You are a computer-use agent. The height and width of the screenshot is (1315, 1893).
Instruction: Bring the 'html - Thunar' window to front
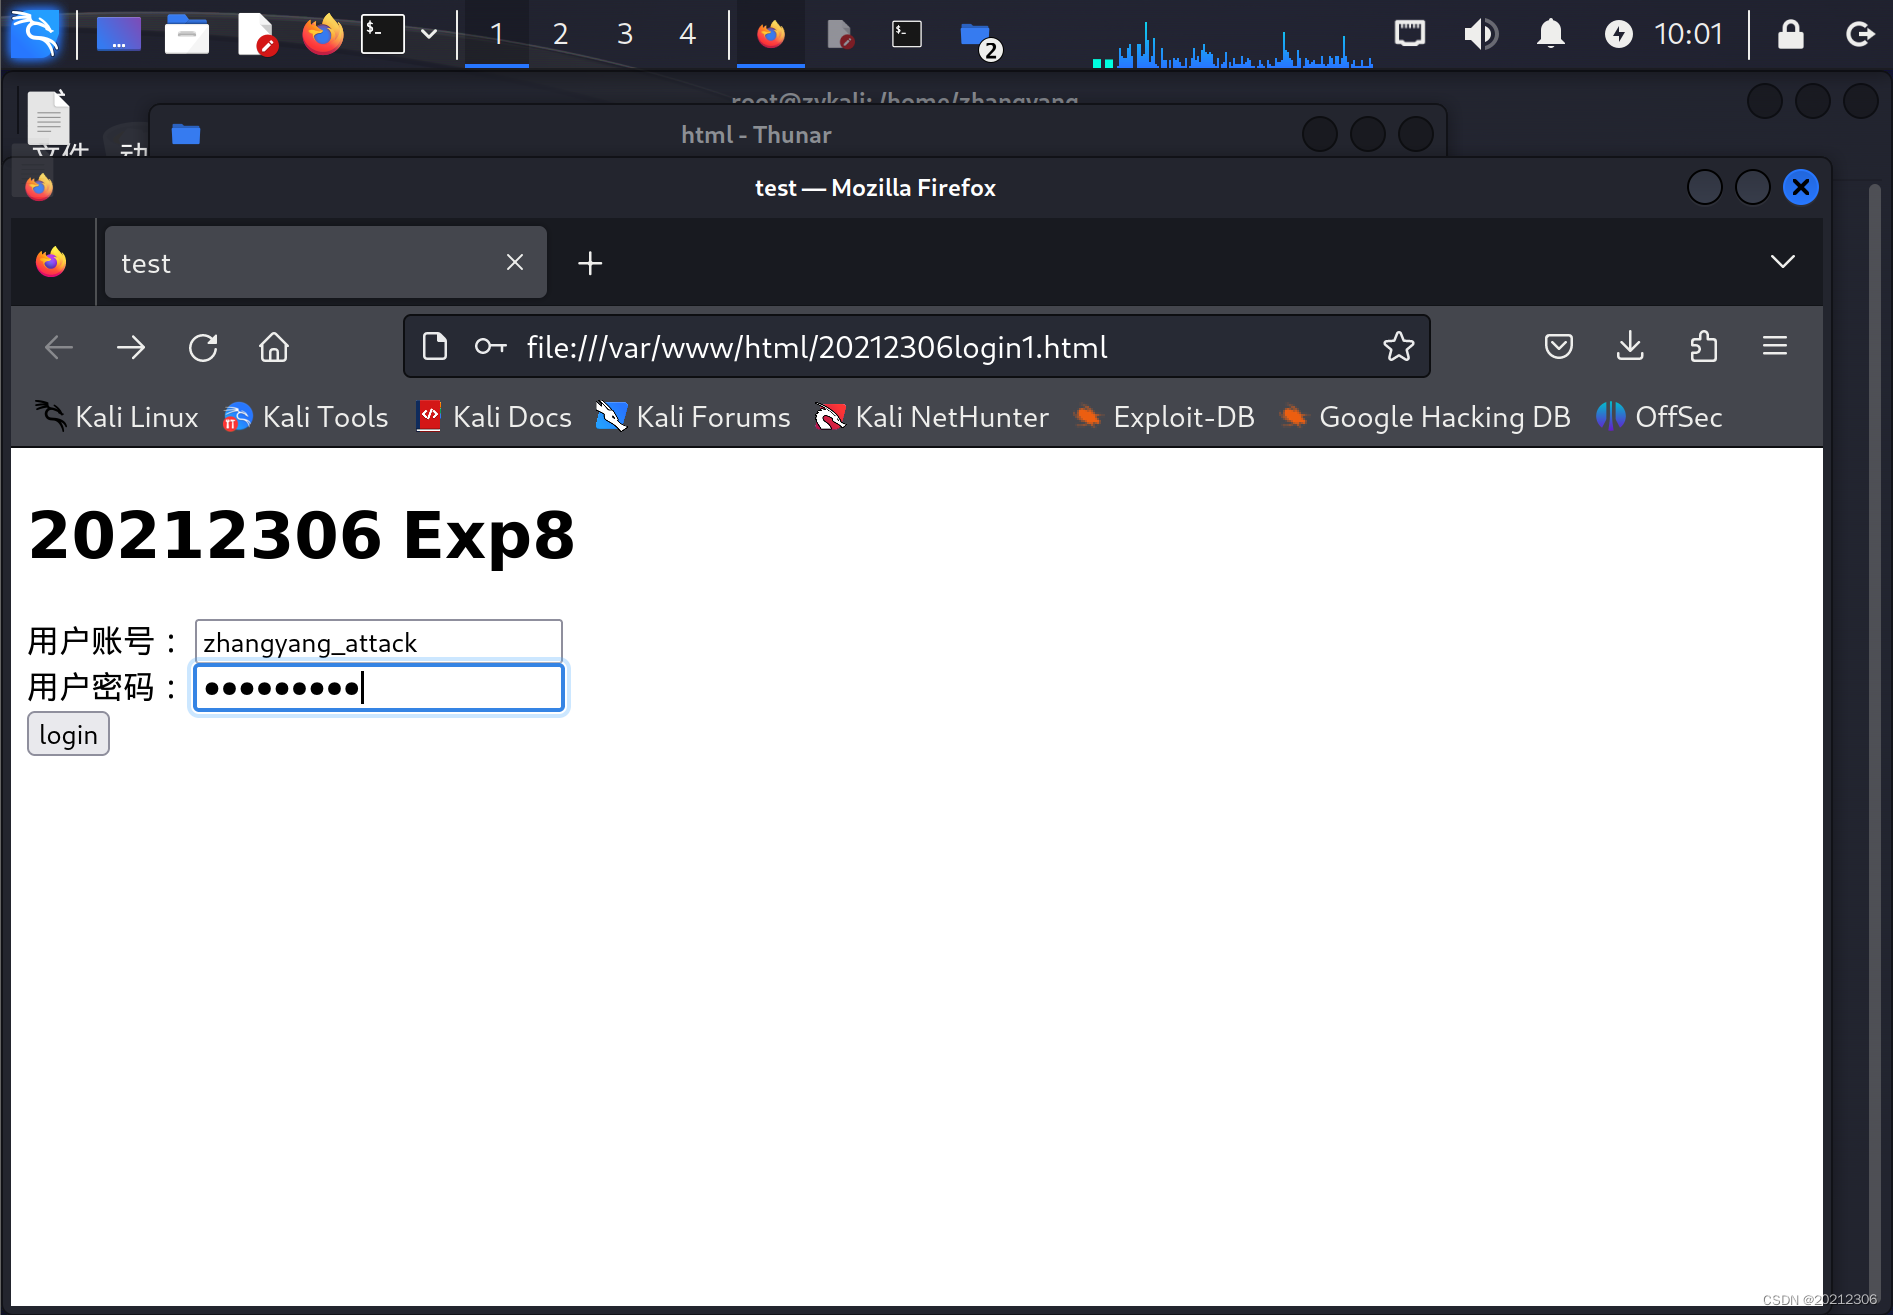756,134
